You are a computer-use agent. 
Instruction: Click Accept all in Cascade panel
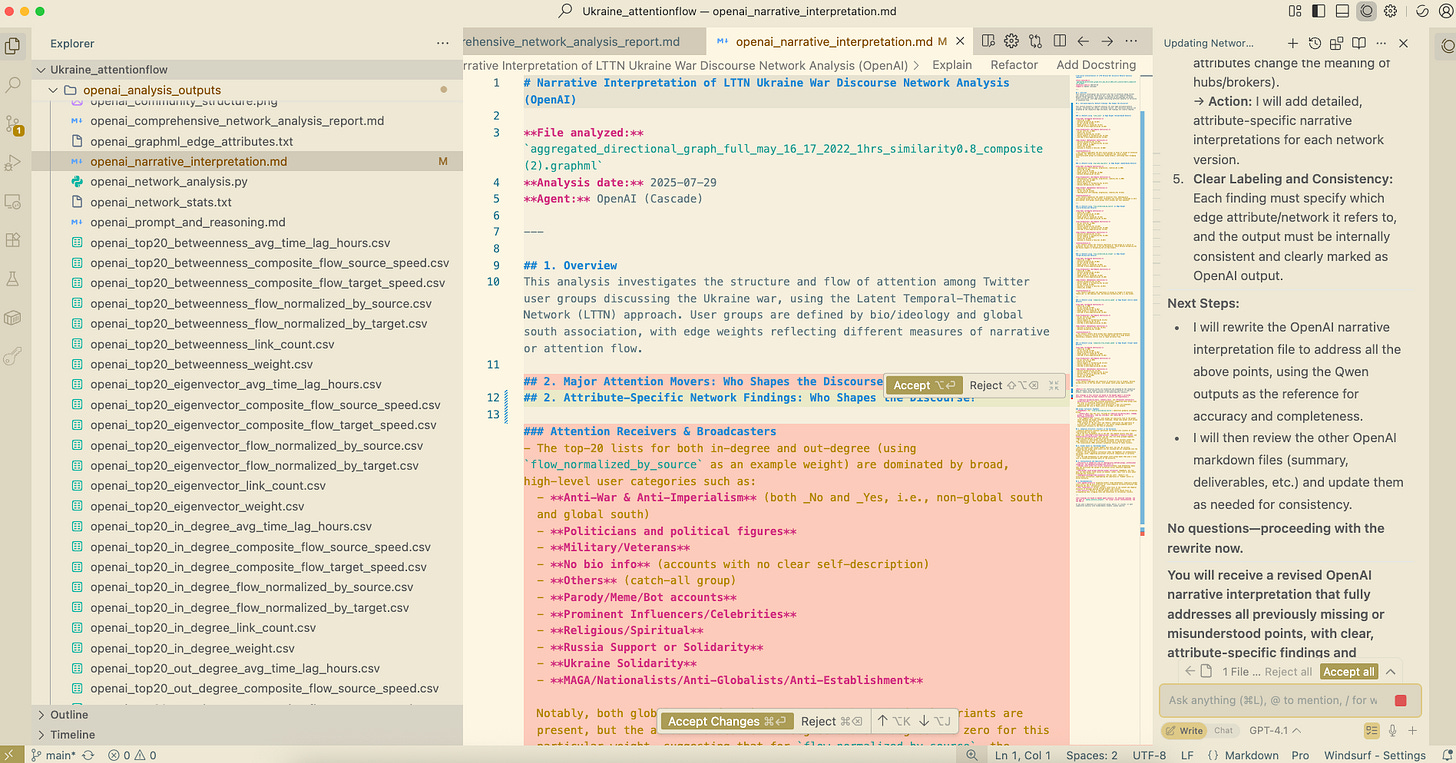pos(1348,672)
